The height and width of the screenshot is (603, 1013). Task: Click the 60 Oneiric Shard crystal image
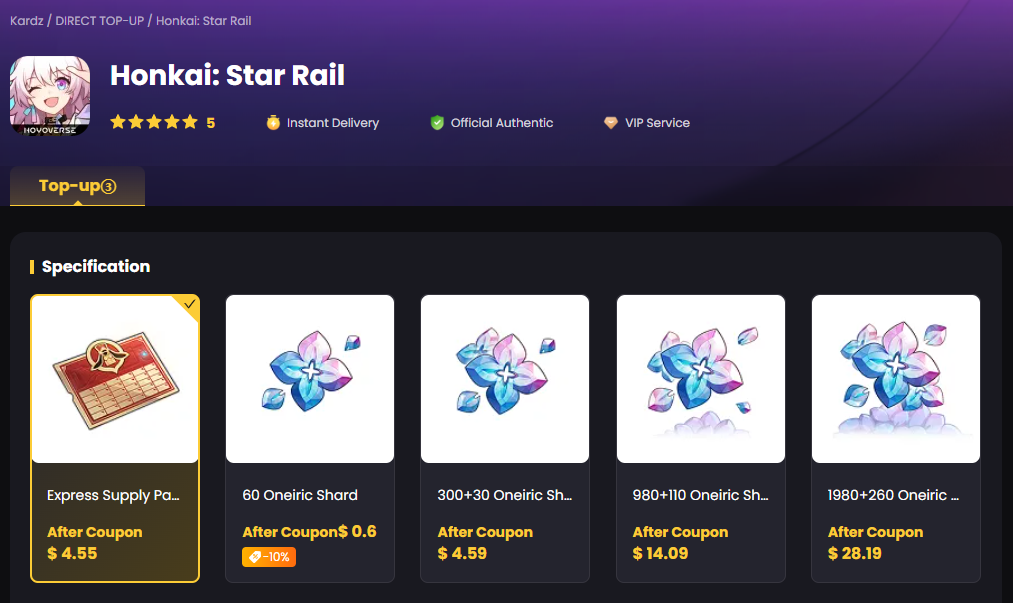click(309, 378)
